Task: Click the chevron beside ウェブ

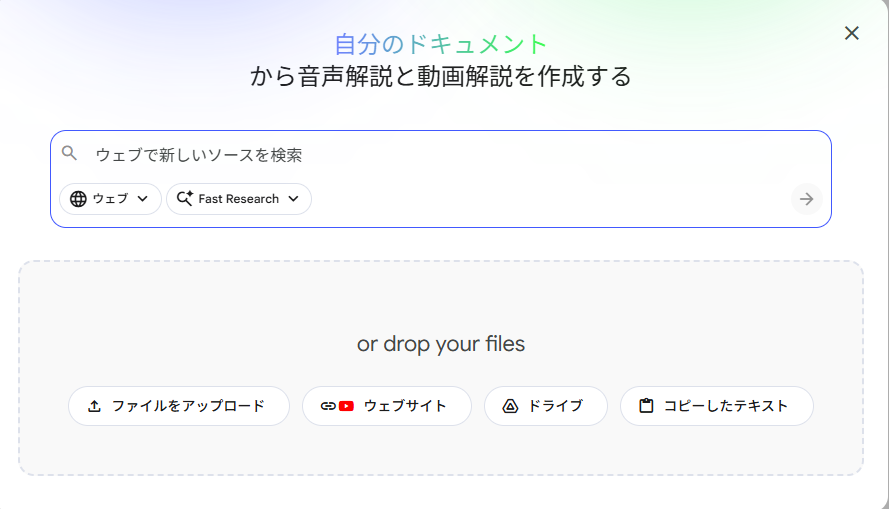Action: point(142,199)
